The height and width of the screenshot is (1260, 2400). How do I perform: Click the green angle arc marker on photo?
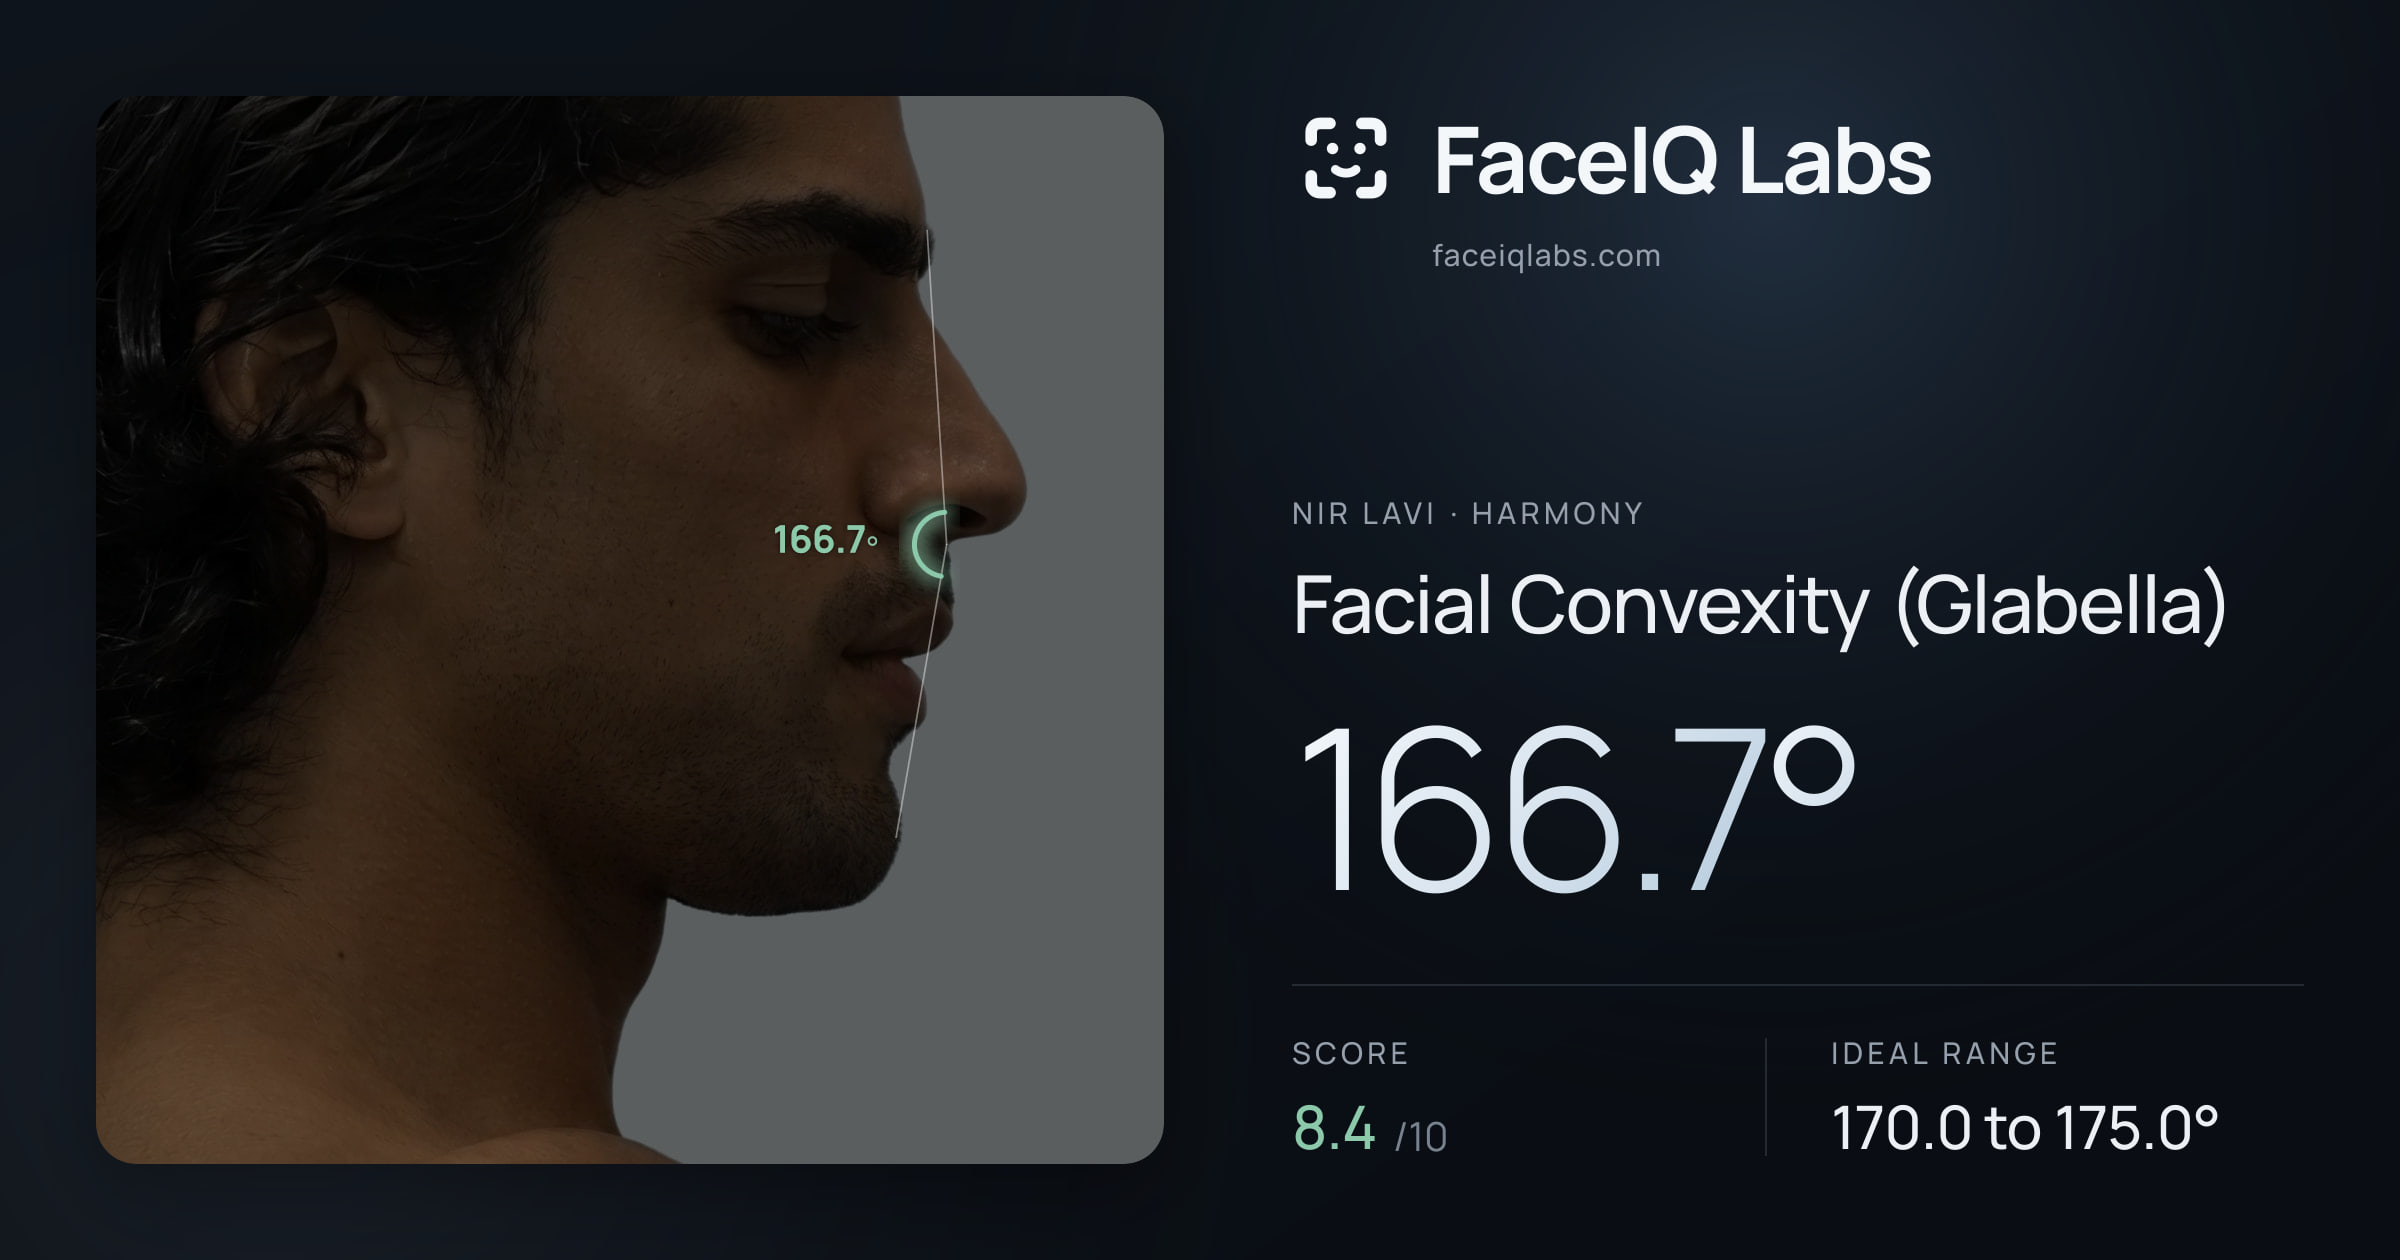tap(930, 544)
